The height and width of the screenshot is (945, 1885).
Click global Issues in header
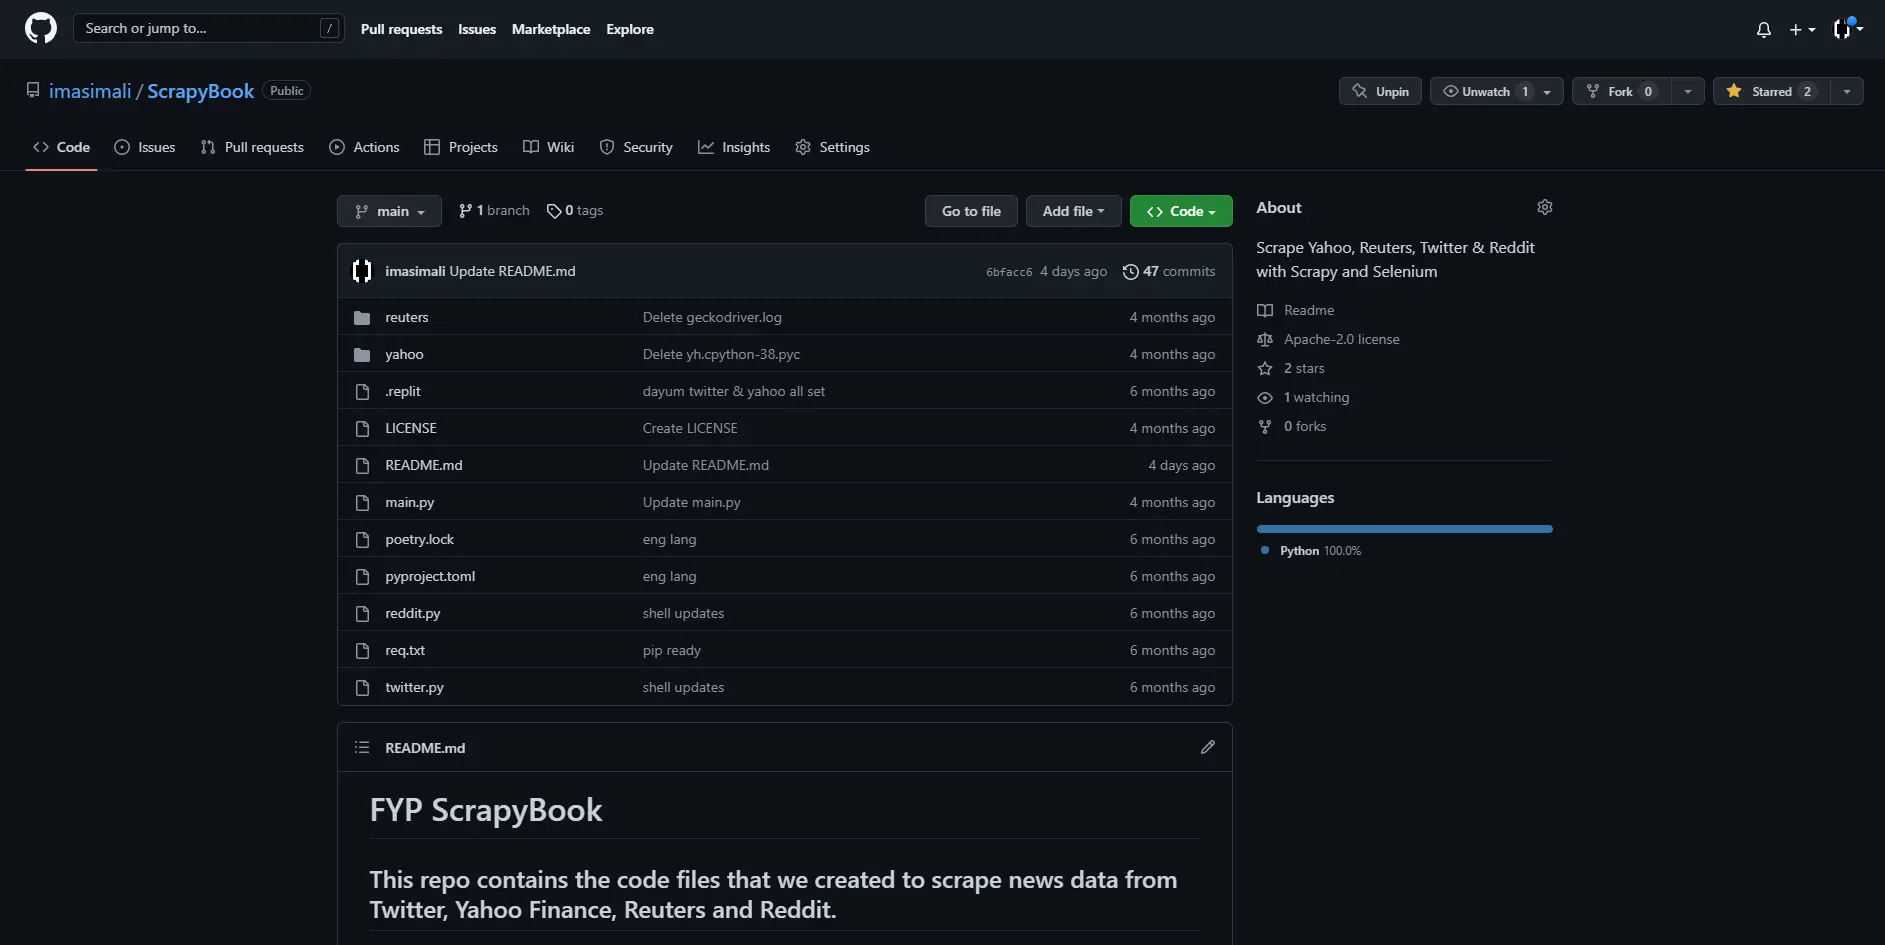pos(477,29)
